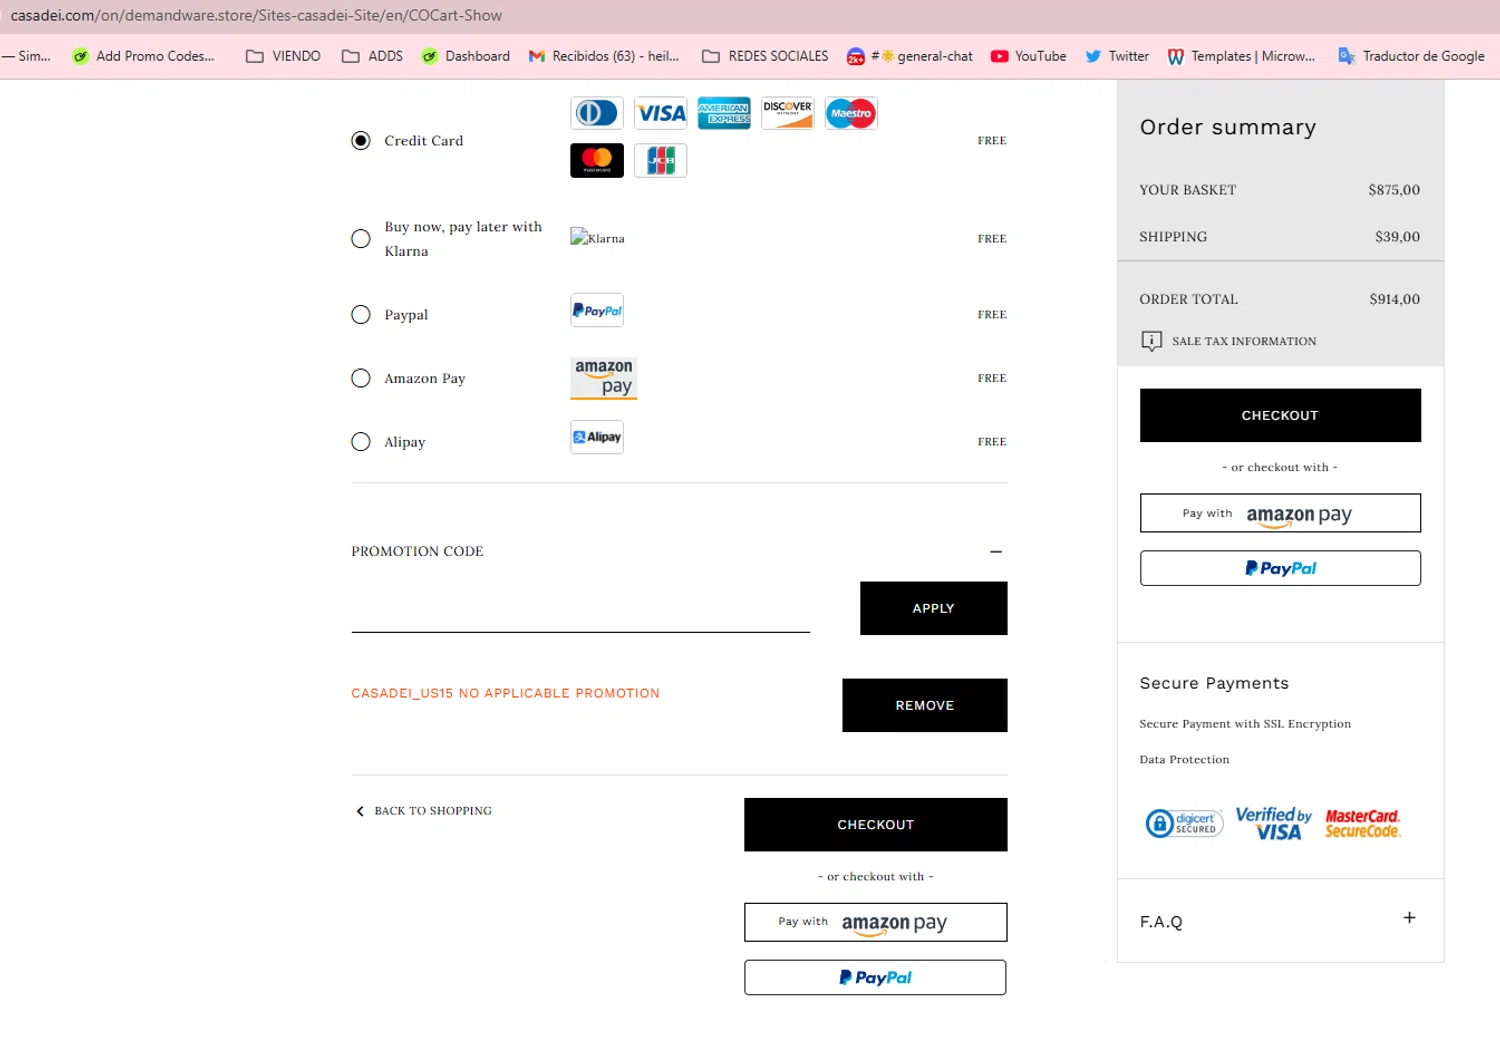Click the Diners Club card icon
Image resolution: width=1500 pixels, height=1046 pixels.
pos(597,113)
